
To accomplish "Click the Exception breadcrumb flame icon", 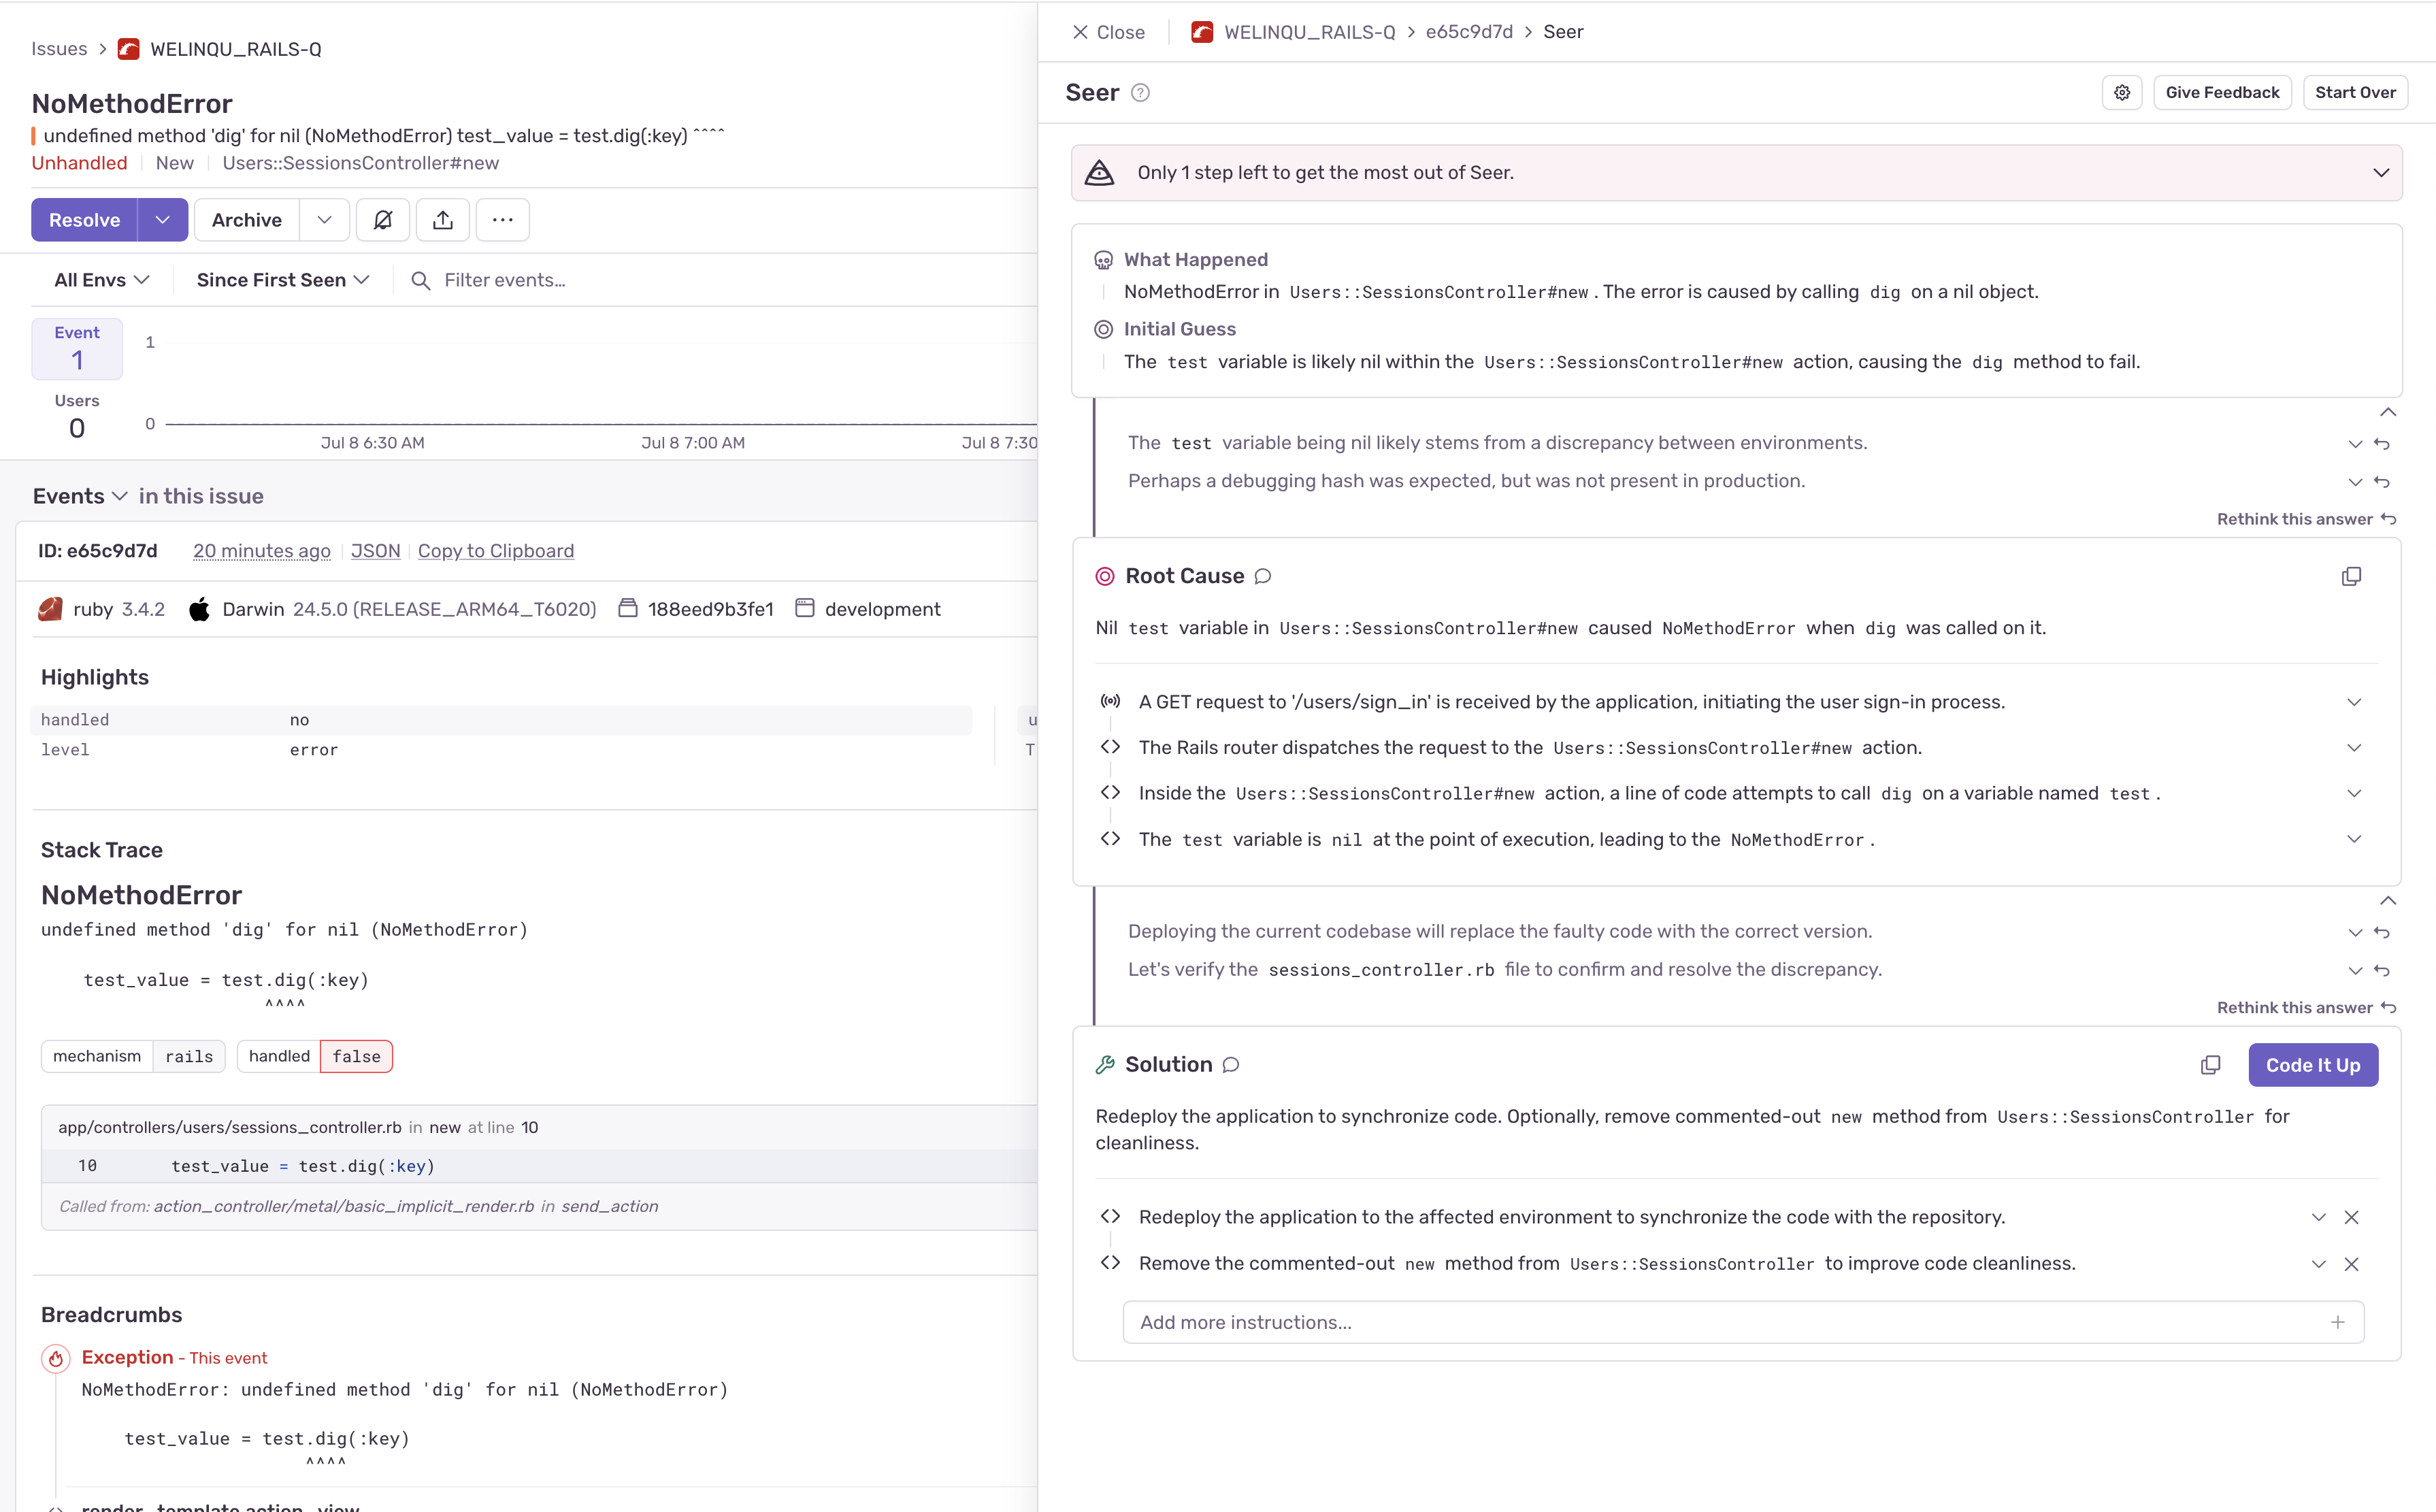I will [56, 1358].
